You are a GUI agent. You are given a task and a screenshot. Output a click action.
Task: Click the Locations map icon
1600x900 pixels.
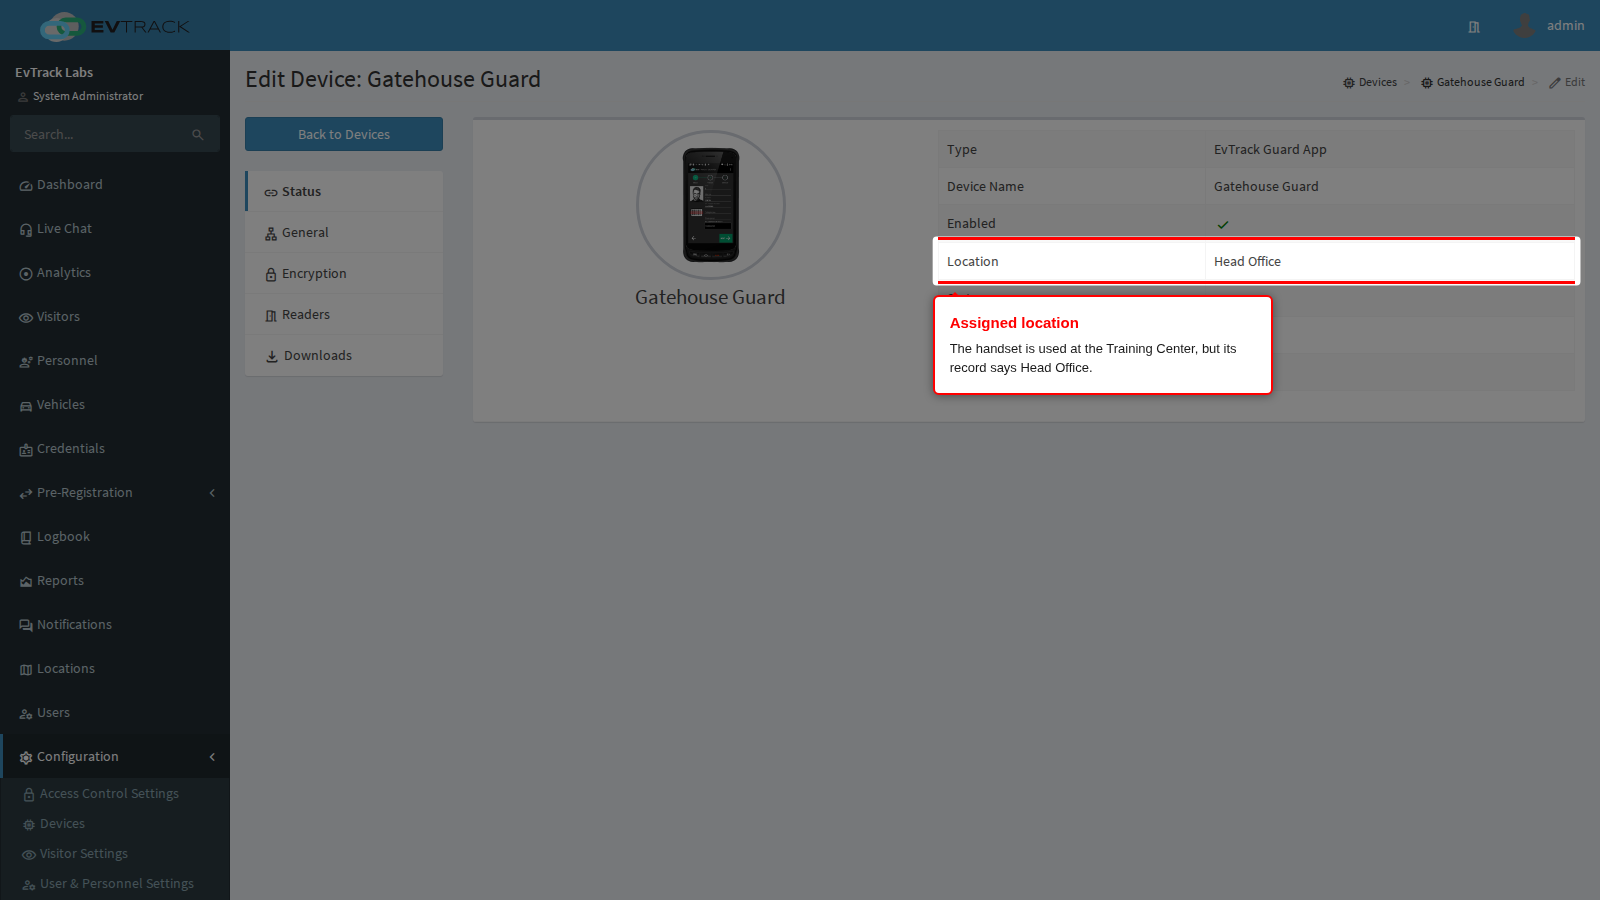[26, 670]
